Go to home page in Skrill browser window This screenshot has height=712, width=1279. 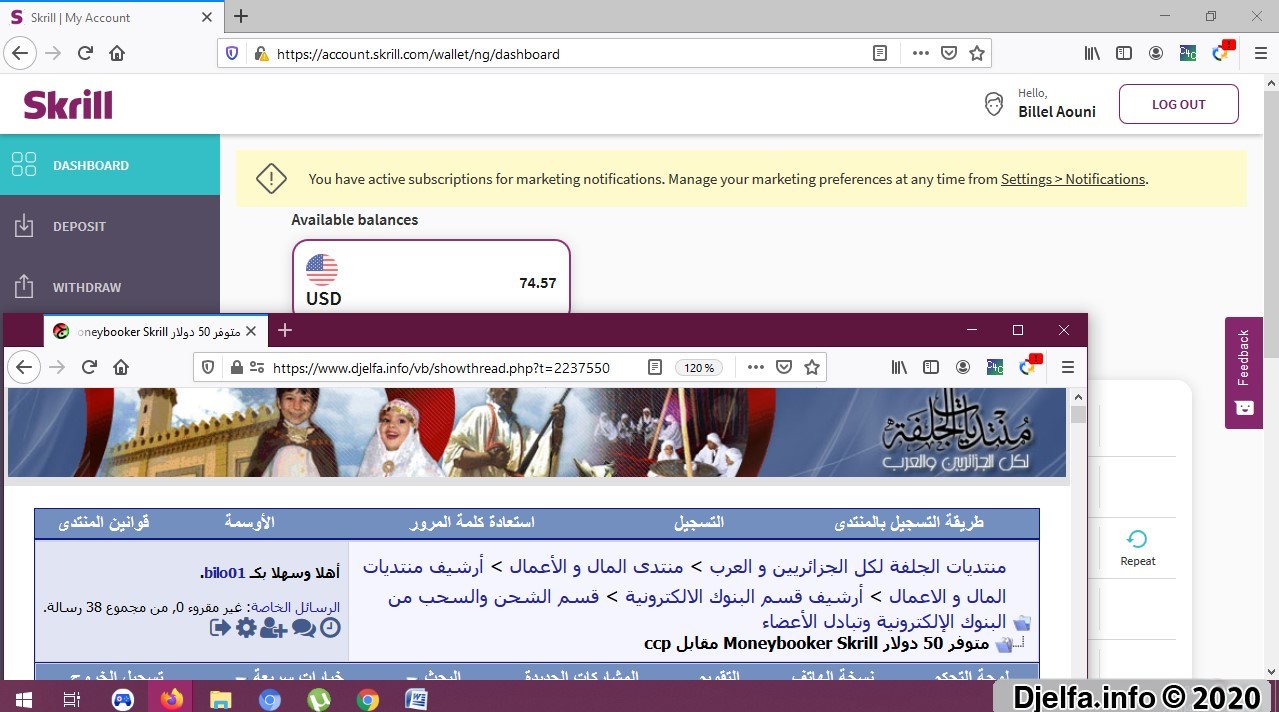[117, 54]
